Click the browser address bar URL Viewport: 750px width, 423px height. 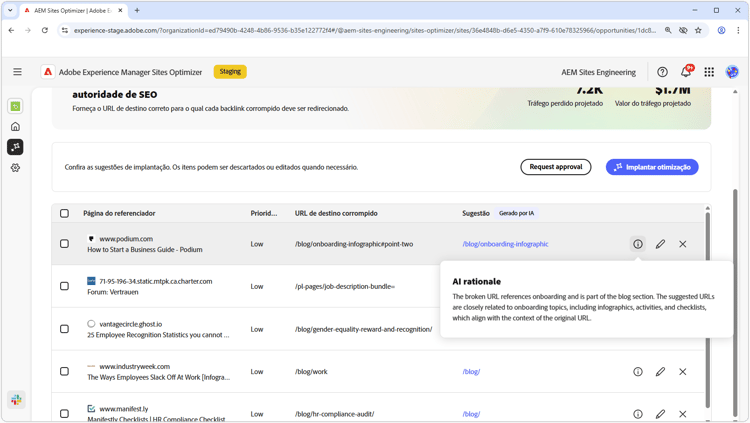tap(364, 30)
